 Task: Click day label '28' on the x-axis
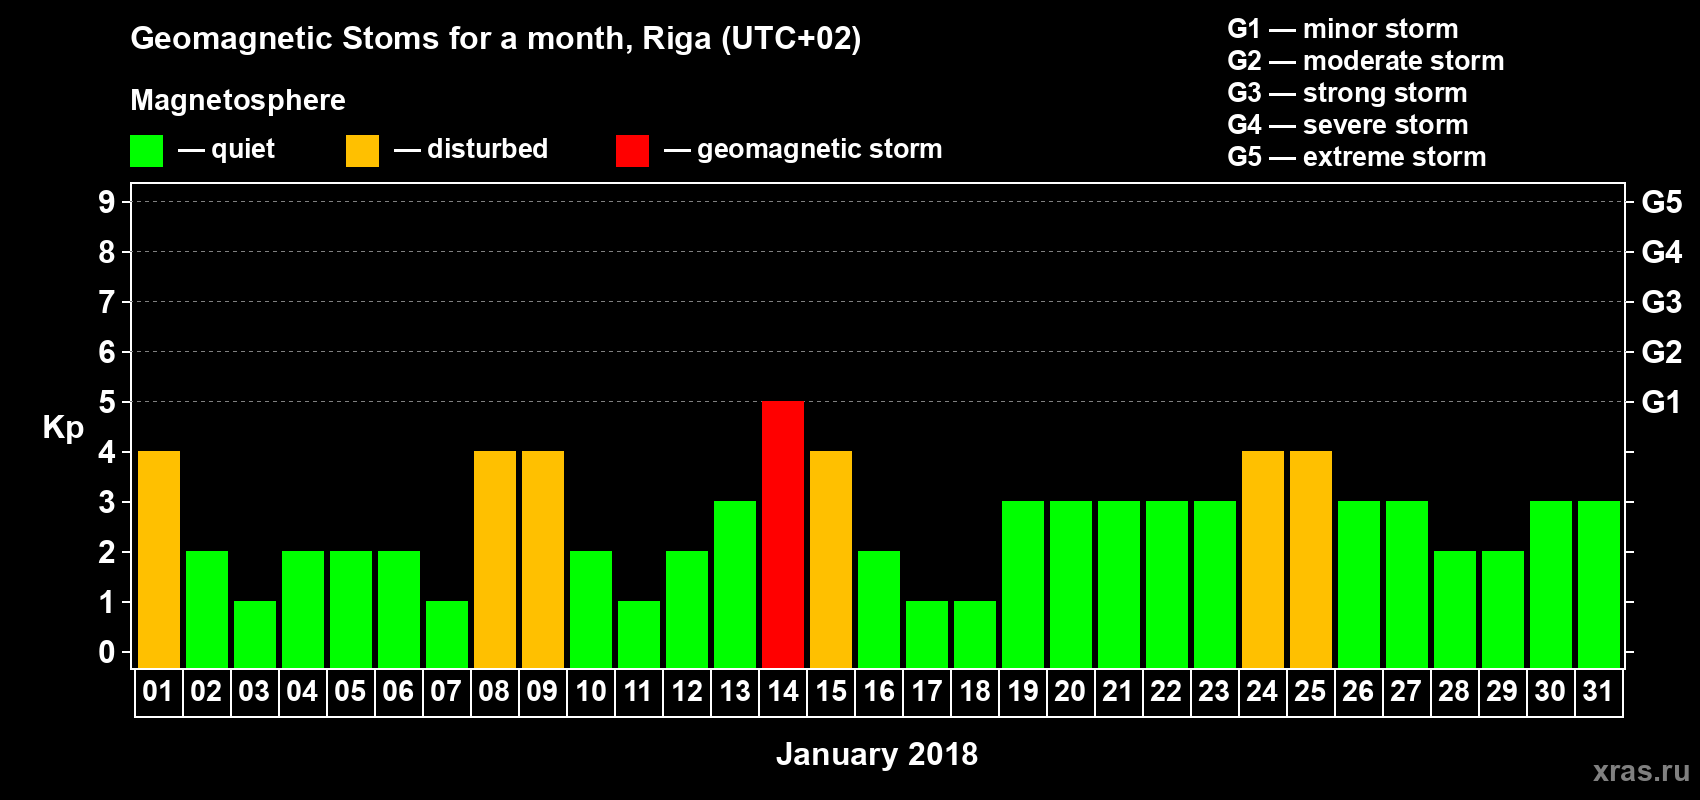point(1454,692)
